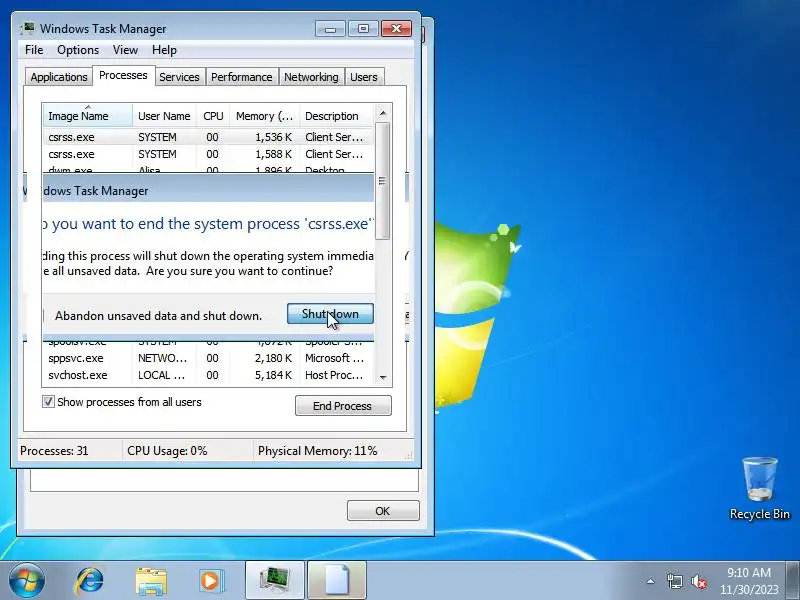Select the sppsvc.exe process row
The height and width of the screenshot is (600, 800).
click(208, 358)
